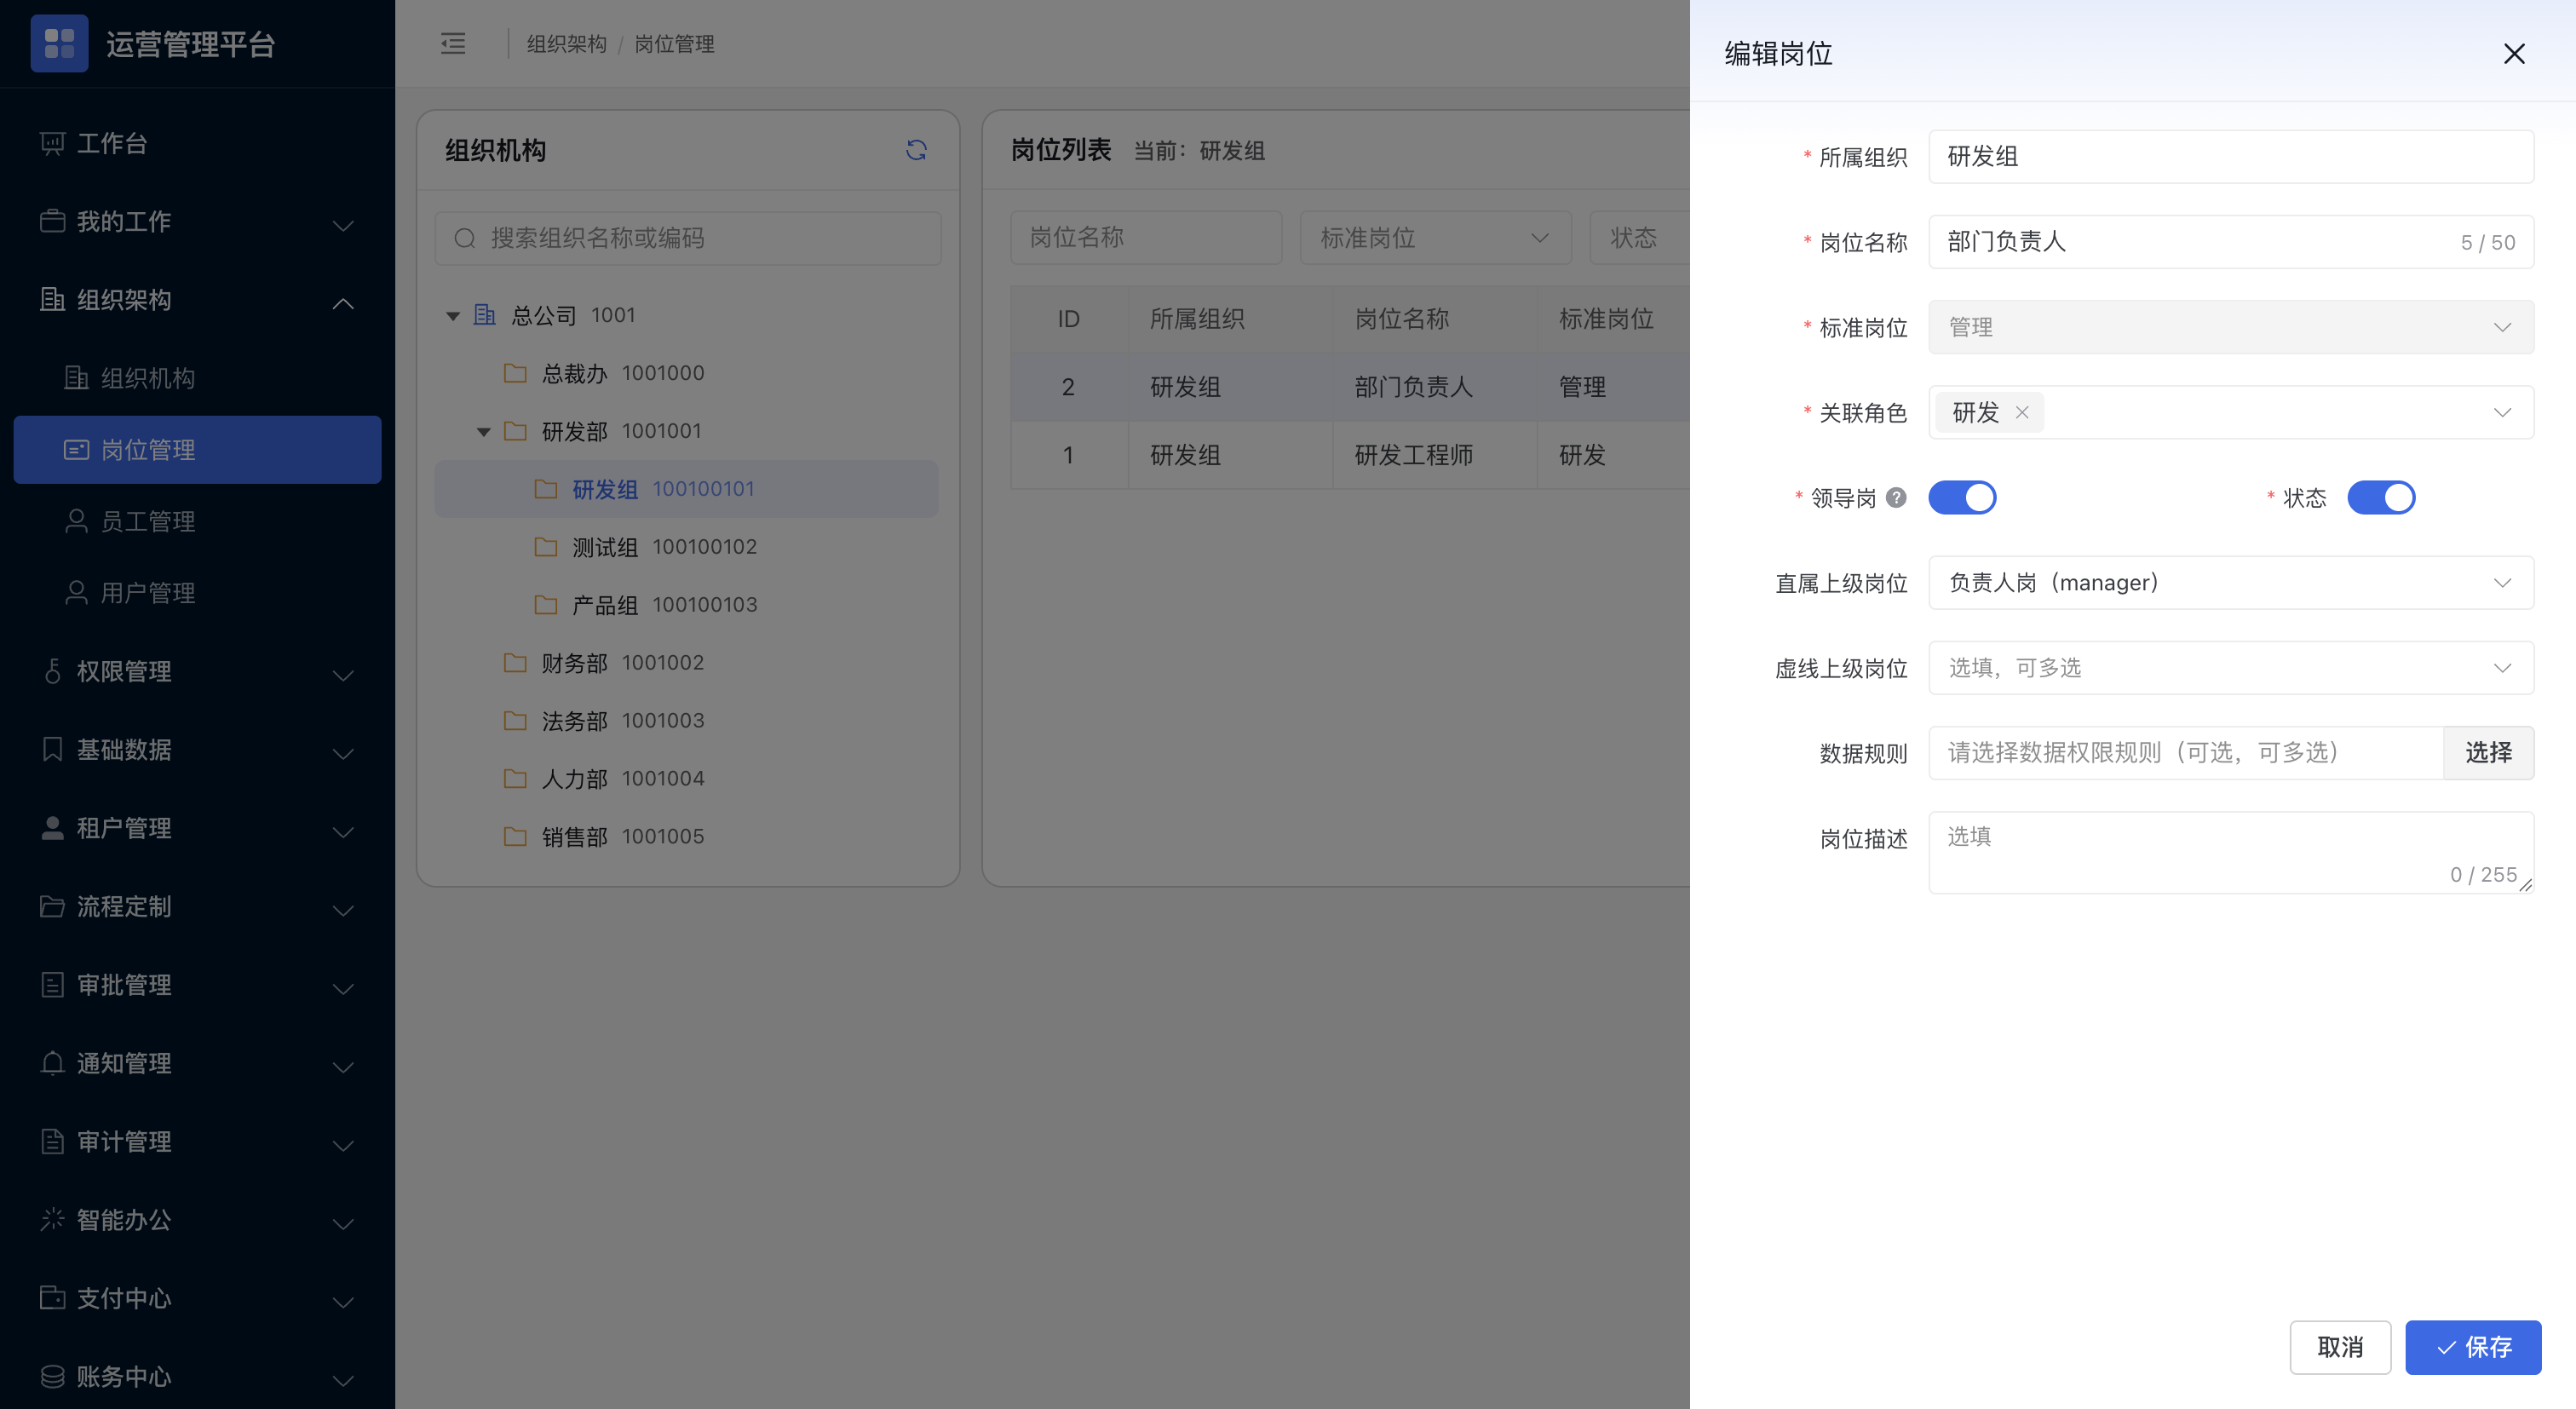The image size is (2576, 1409).
Task: Click the 岗位管理 breadcrumb
Action: click(674, 44)
